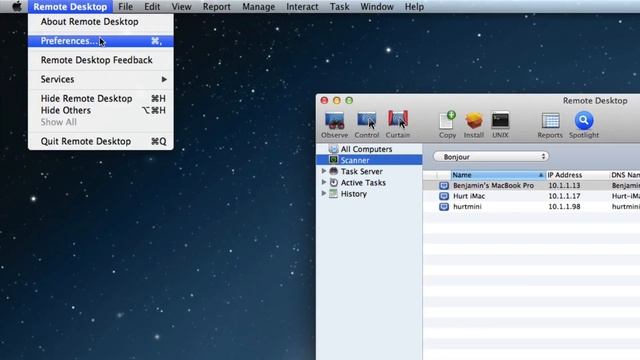The height and width of the screenshot is (360, 640).
Task: Select Hide Remote Desktop
Action: pyautogui.click(x=101, y=98)
